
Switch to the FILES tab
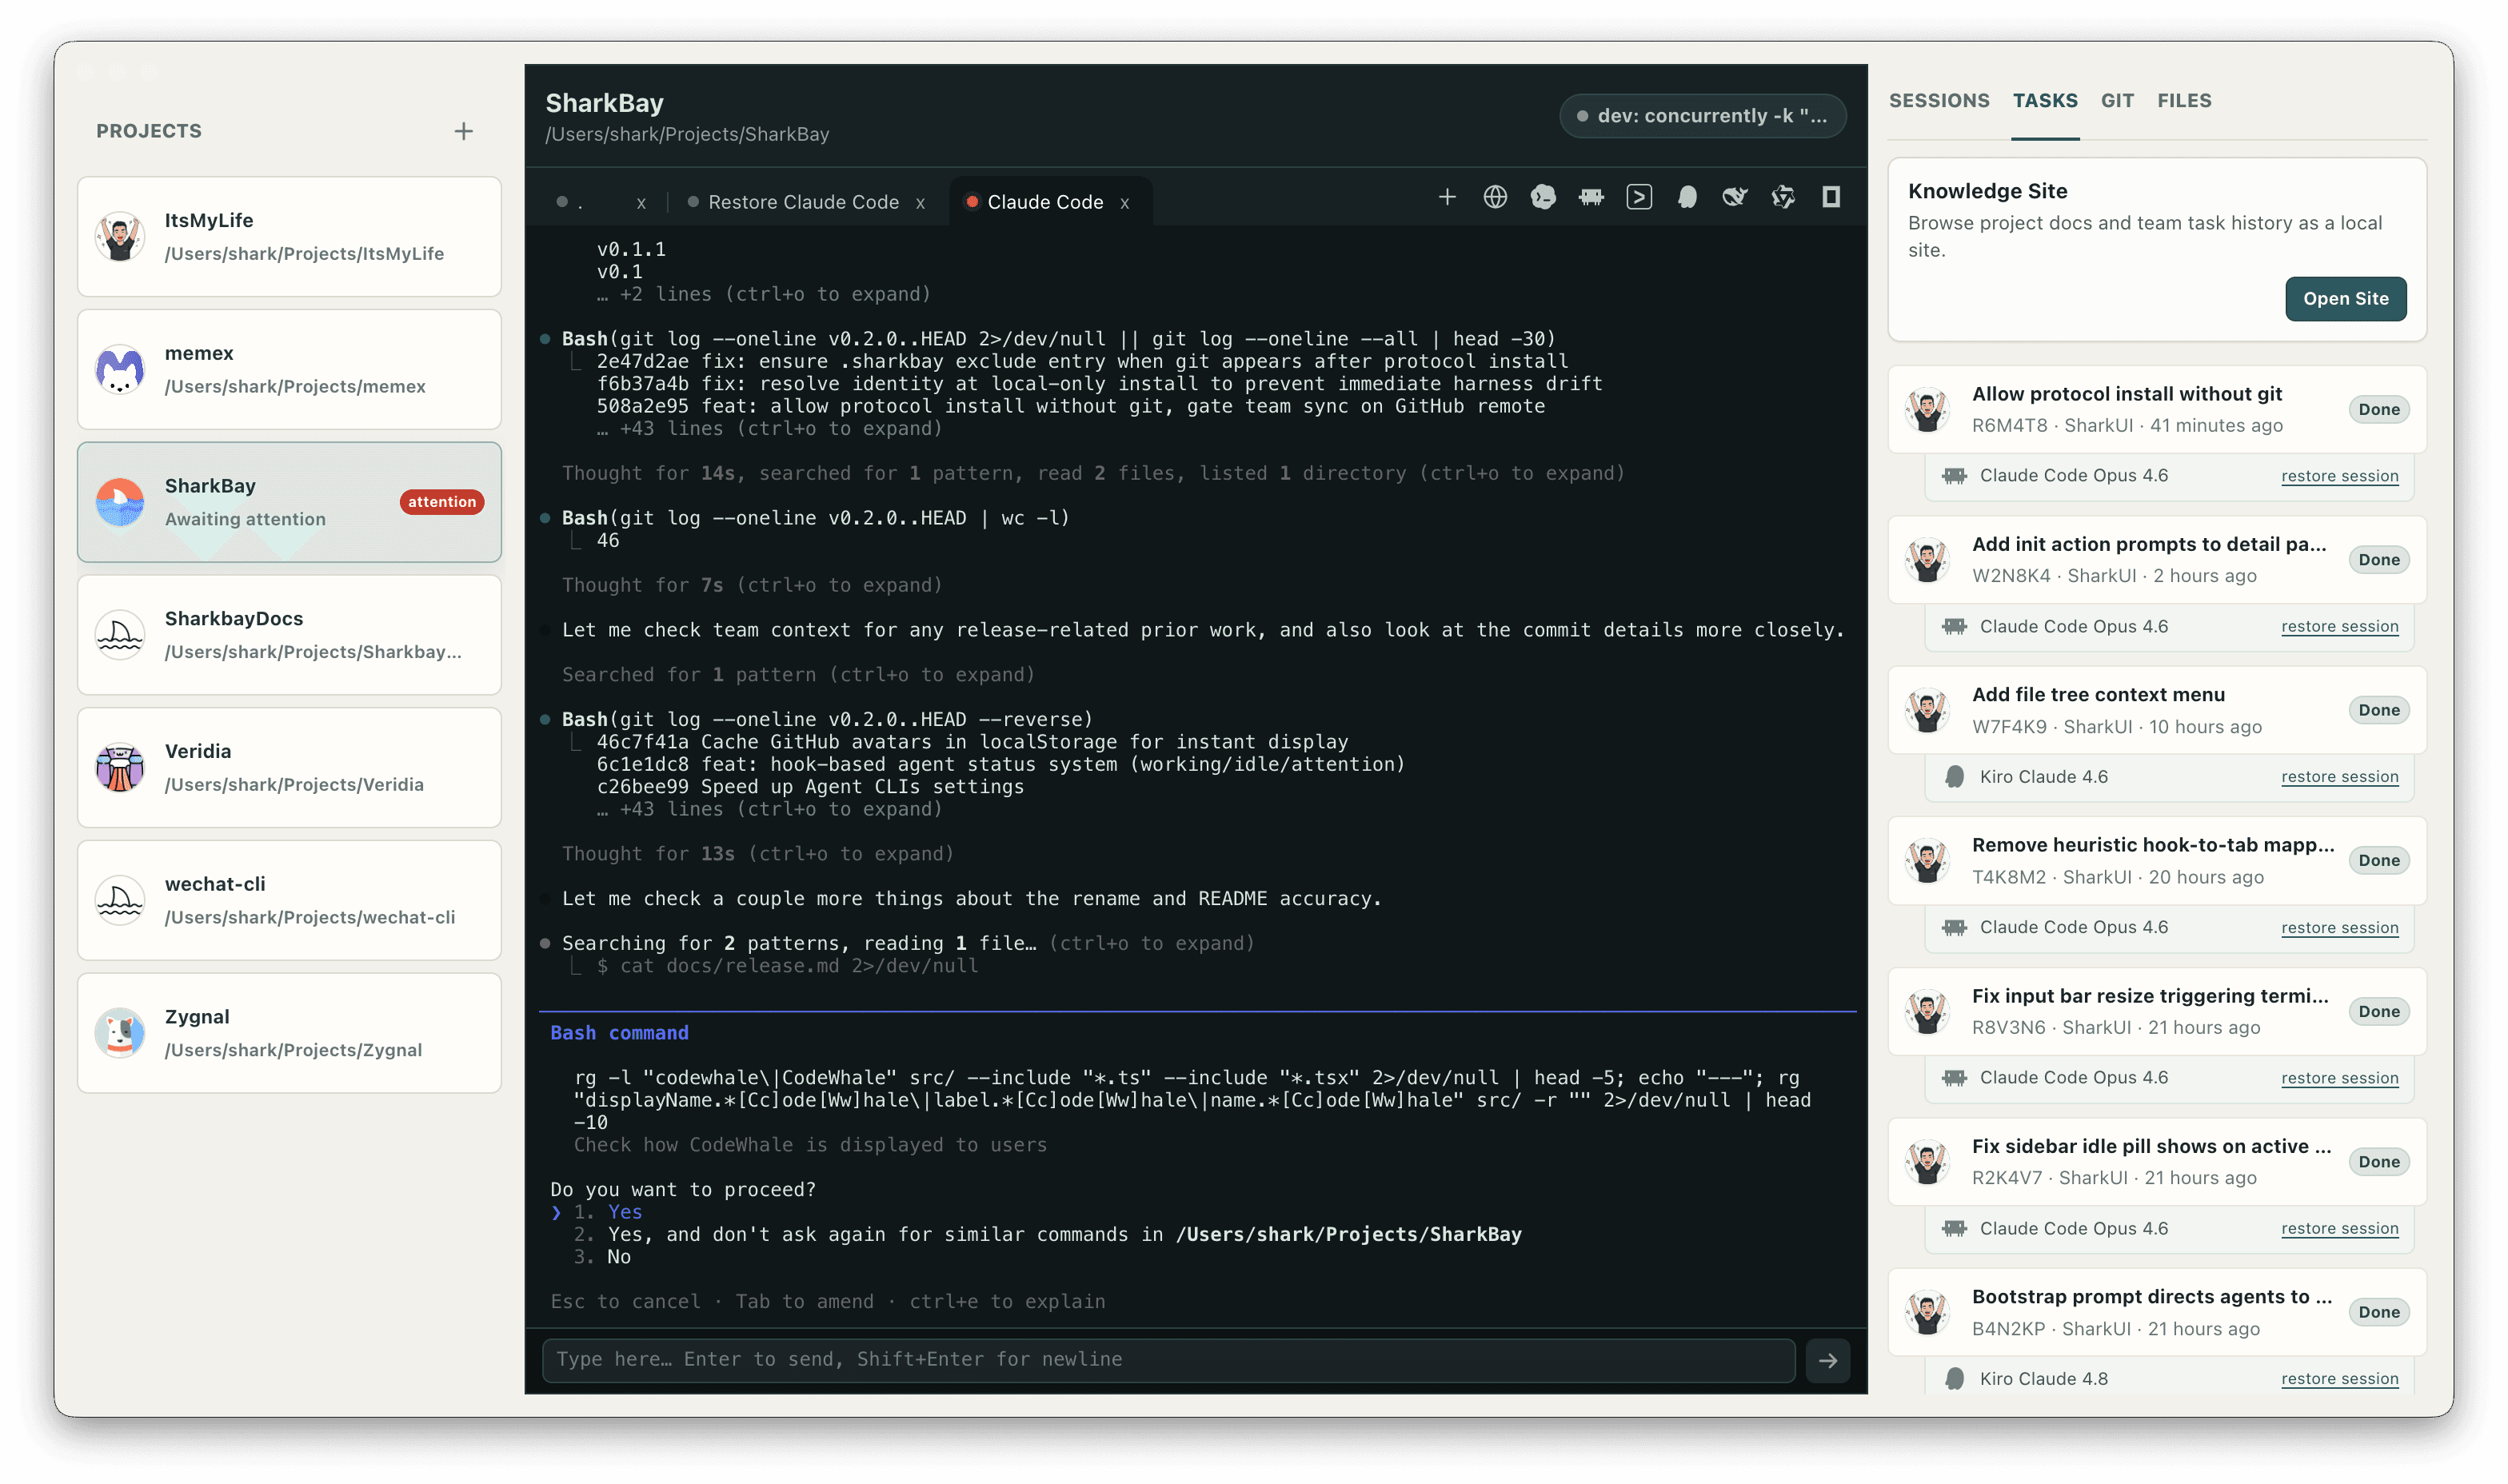pyautogui.click(x=2183, y=101)
